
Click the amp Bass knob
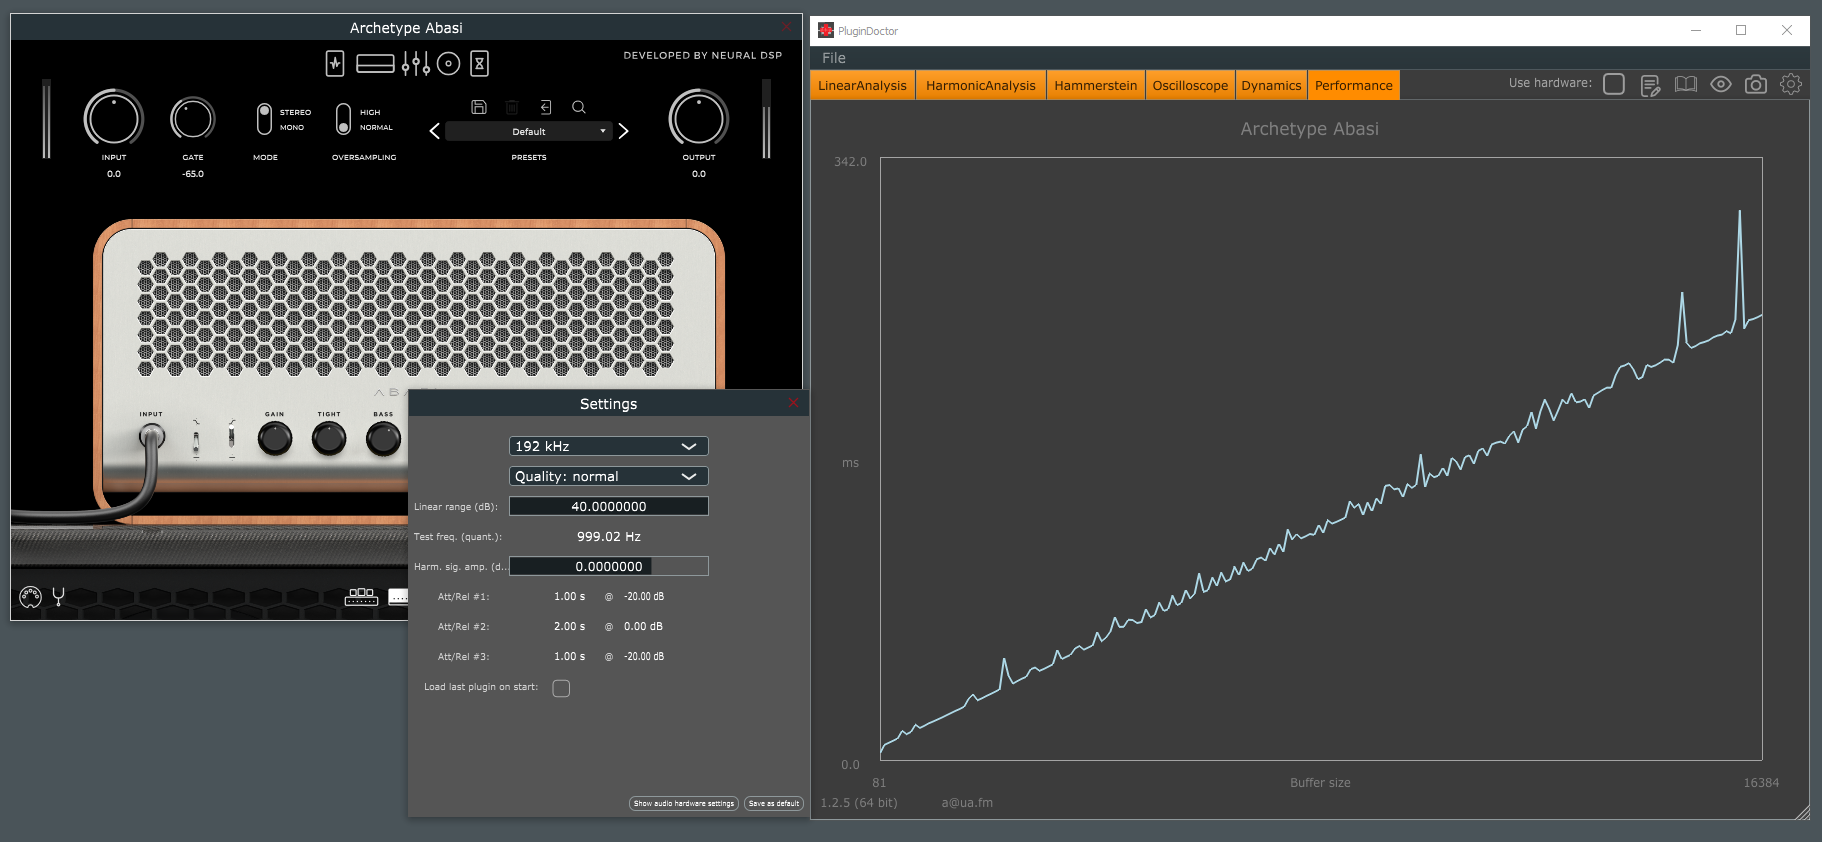[383, 438]
